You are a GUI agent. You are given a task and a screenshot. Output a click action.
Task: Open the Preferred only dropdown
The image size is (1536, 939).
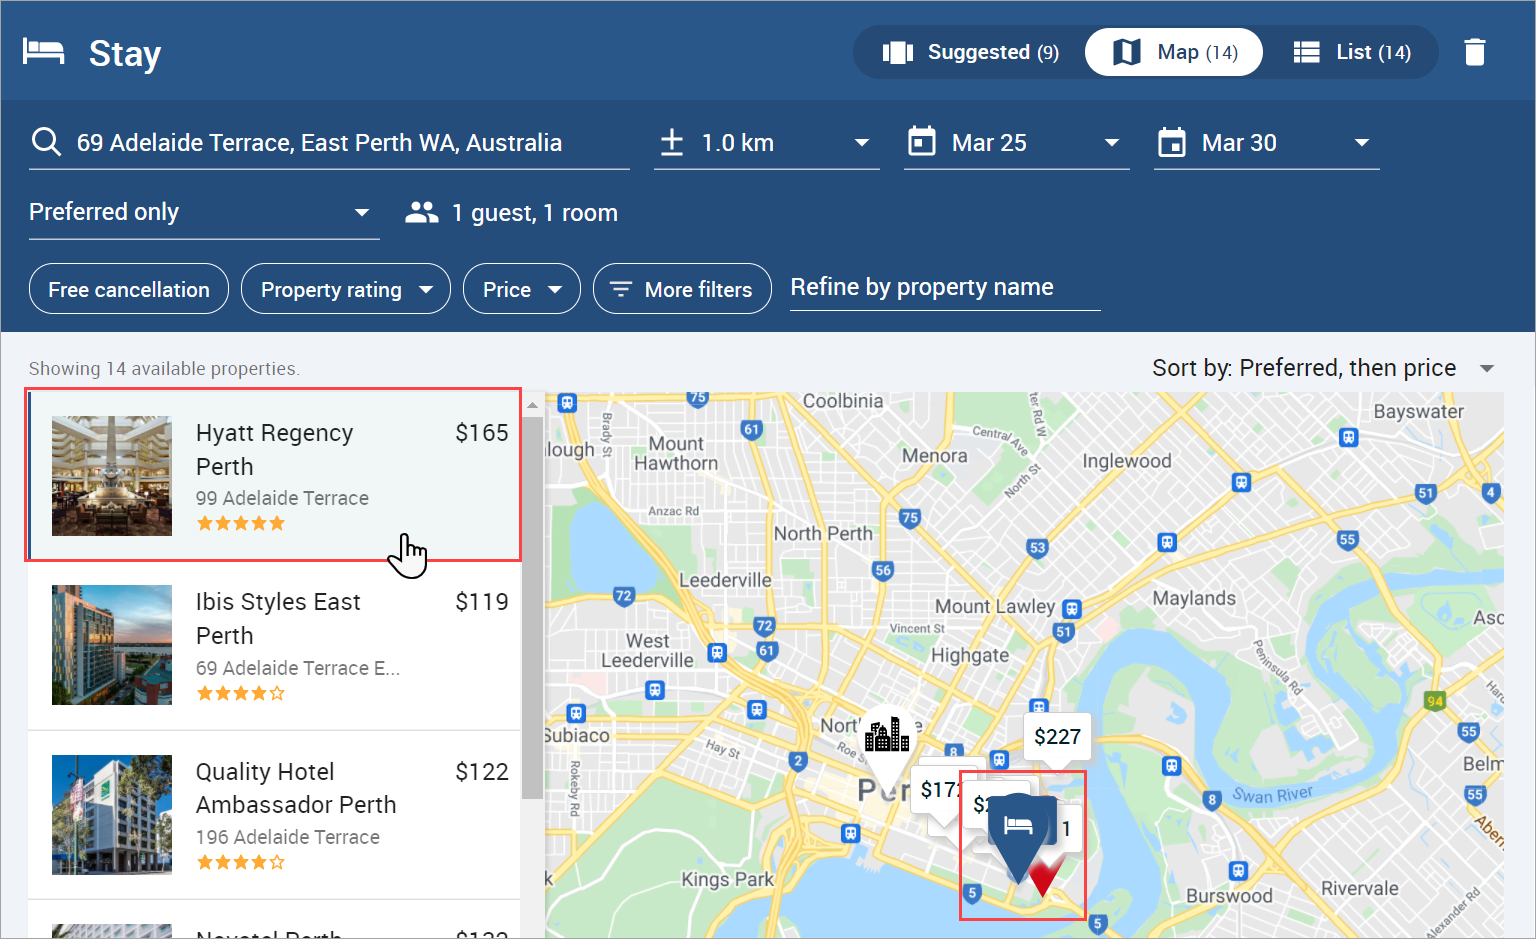(x=204, y=212)
